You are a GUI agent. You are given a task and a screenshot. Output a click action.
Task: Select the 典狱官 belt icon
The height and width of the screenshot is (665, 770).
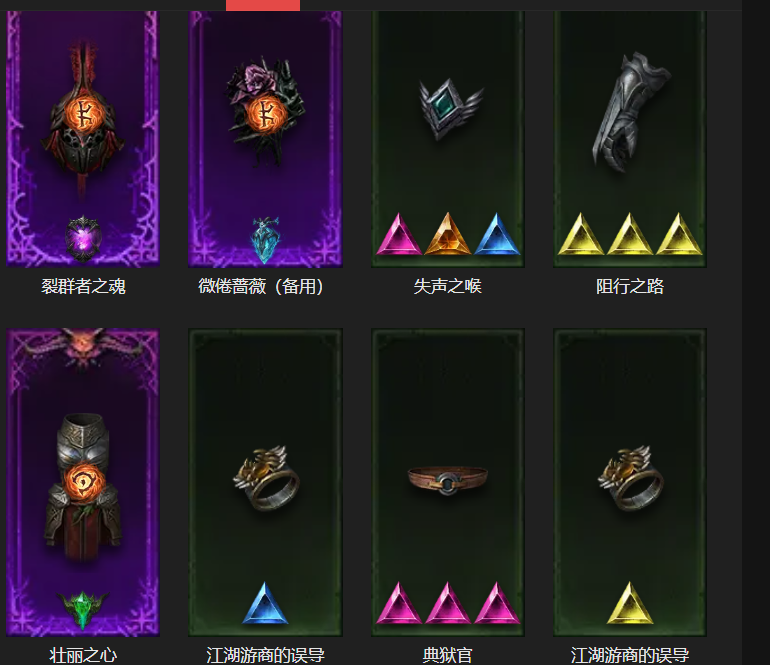[447, 480]
